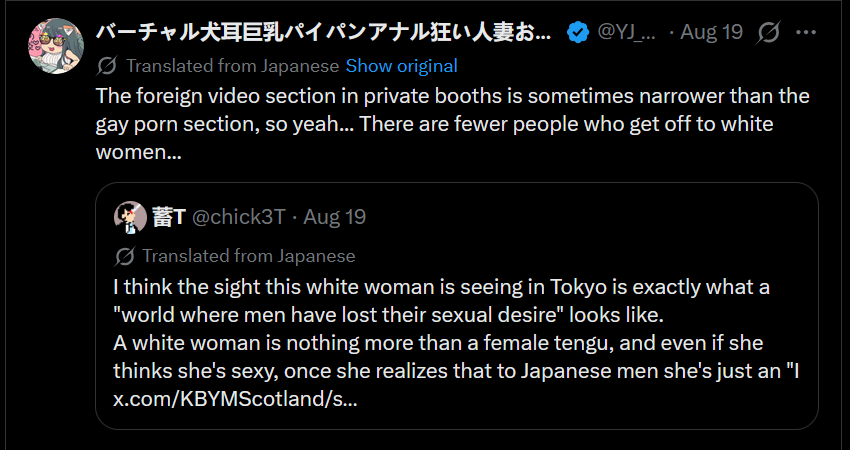Open the @YJ_ handle of the author
The image size is (850, 450).
tap(626, 33)
